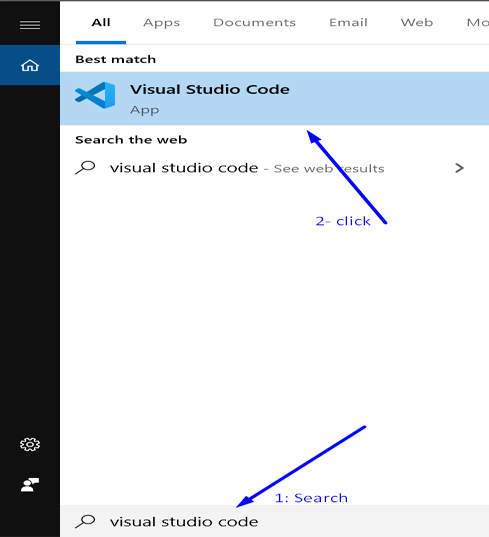The image size is (489, 537).
Task: Click the 'App' subtitle under Visual Studio Code
Action: [x=145, y=110]
